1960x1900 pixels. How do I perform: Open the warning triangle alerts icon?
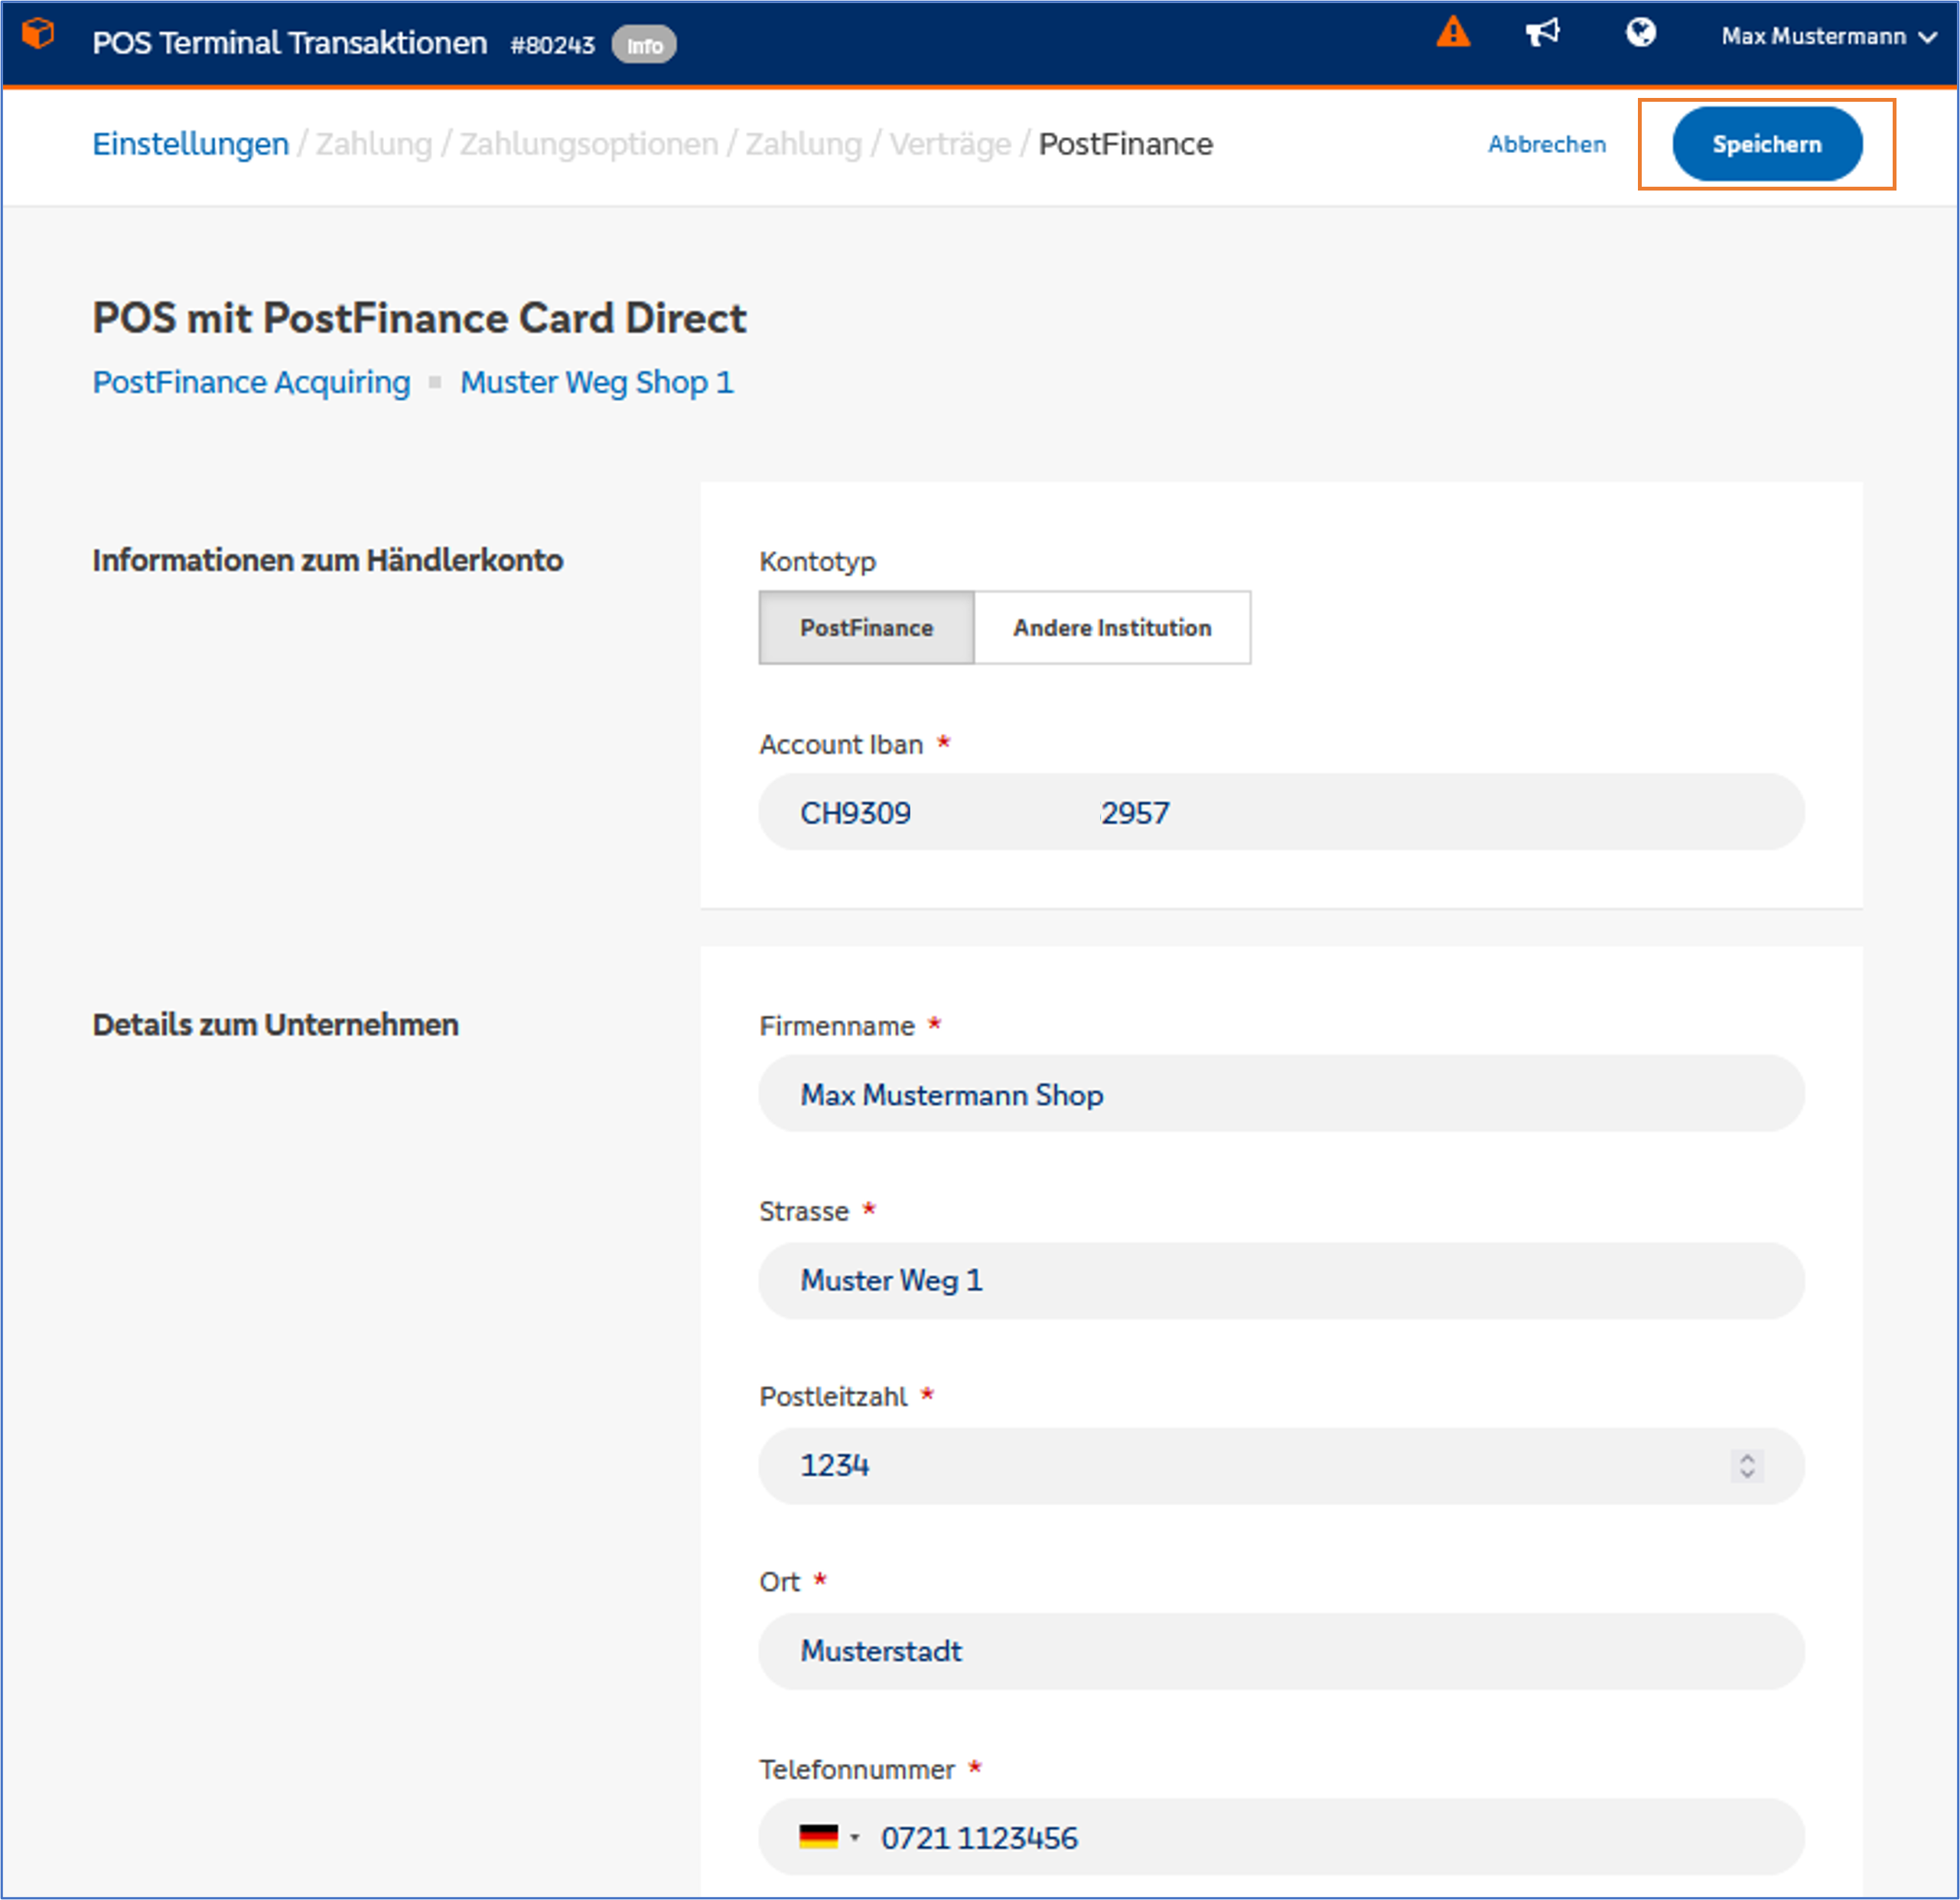coord(1453,33)
